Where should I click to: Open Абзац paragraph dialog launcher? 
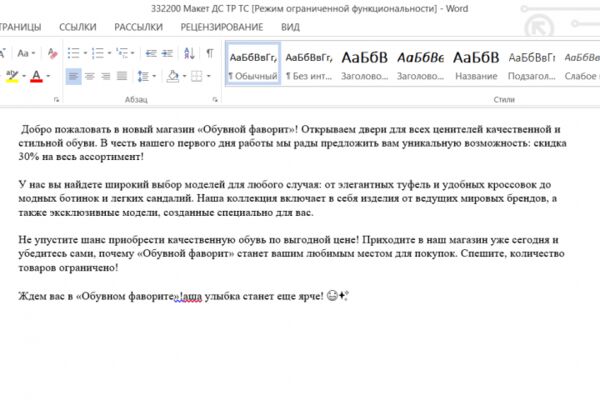215,100
